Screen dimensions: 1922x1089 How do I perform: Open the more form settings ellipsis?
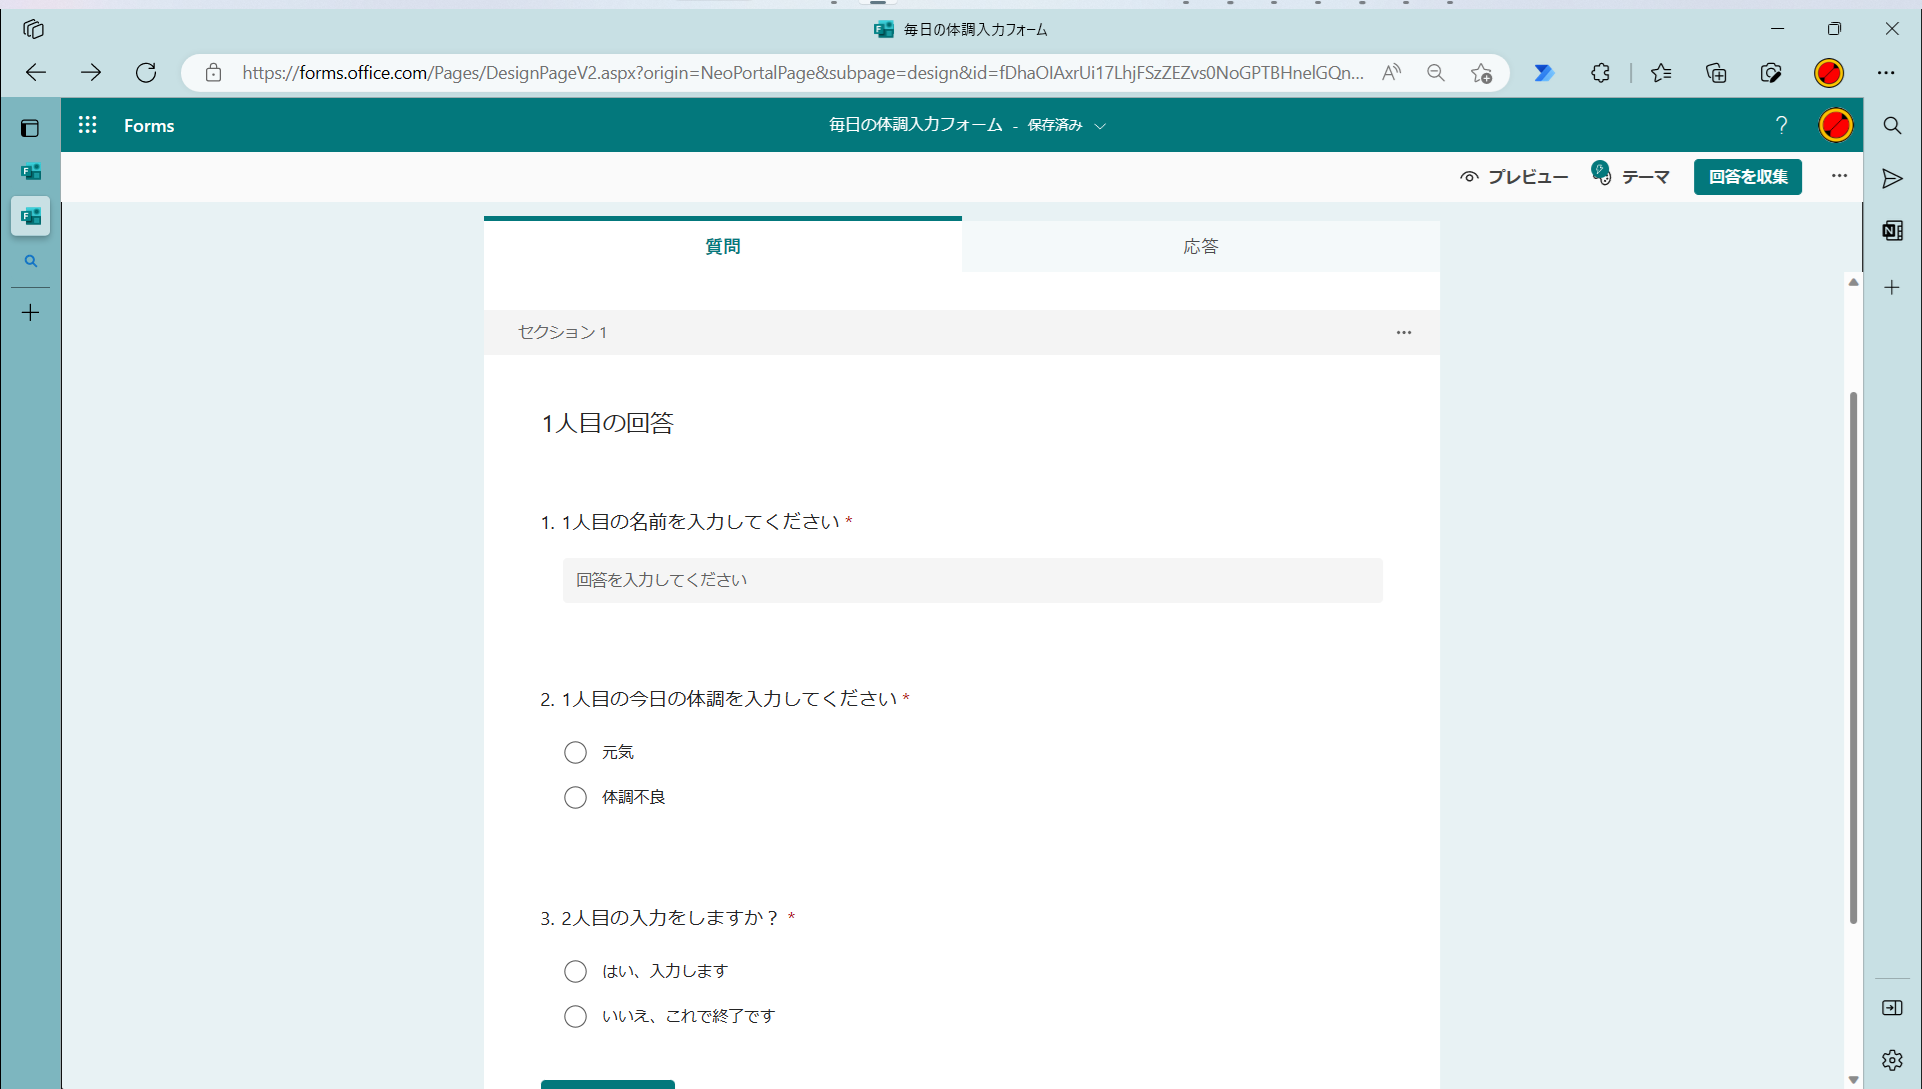[x=1839, y=176]
